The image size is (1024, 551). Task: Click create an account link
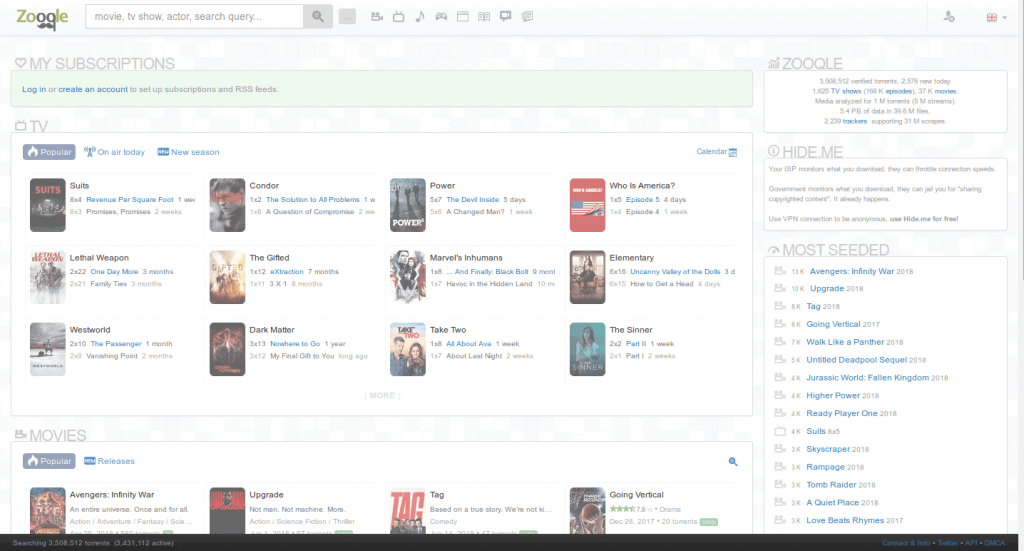tap(93, 89)
